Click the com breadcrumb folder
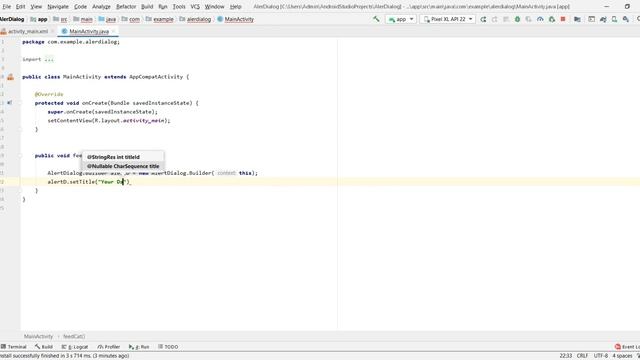 pyautogui.click(x=131, y=19)
